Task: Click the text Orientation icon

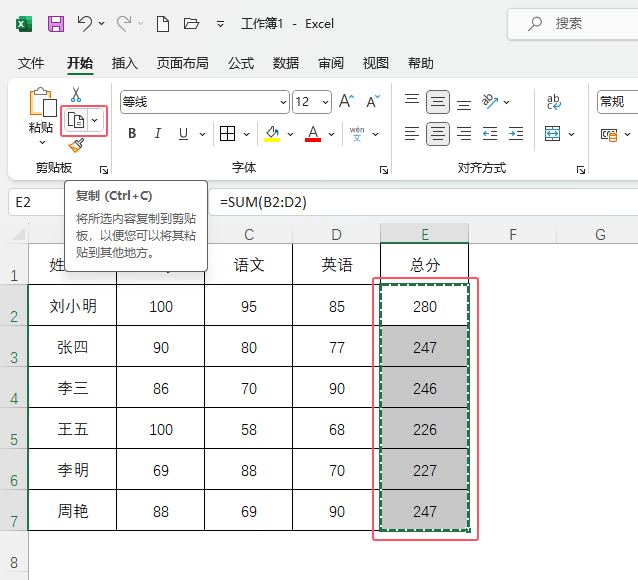Action: (x=490, y=102)
